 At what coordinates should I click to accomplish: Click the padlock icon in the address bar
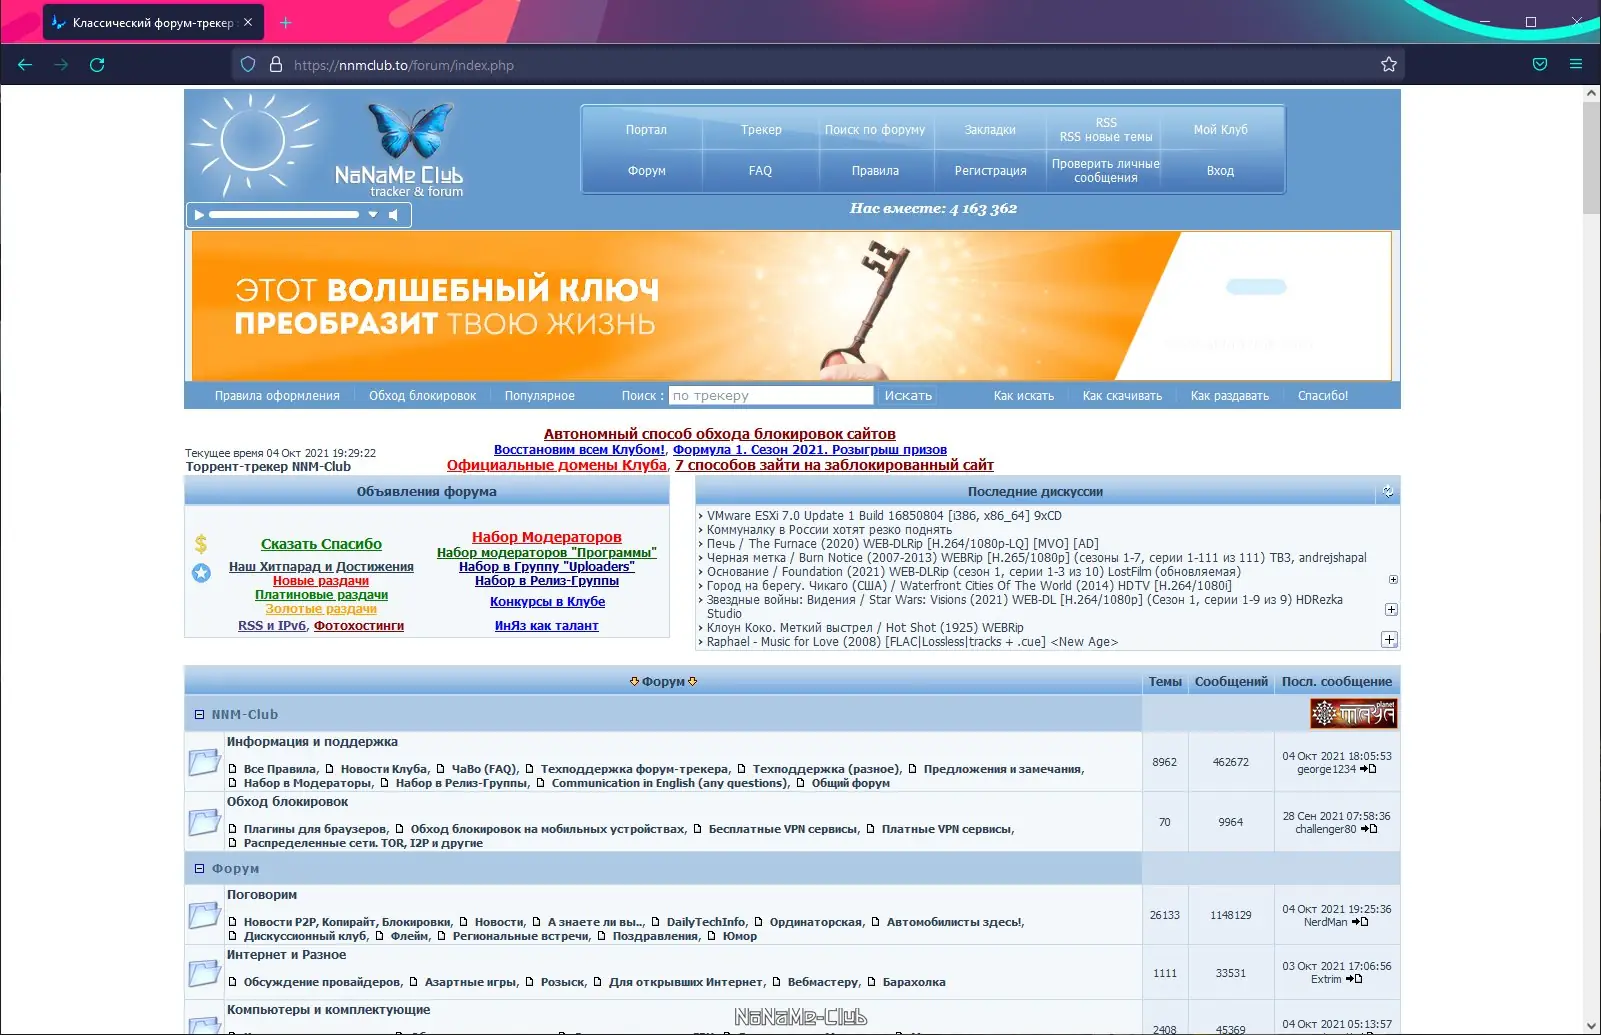point(276,64)
